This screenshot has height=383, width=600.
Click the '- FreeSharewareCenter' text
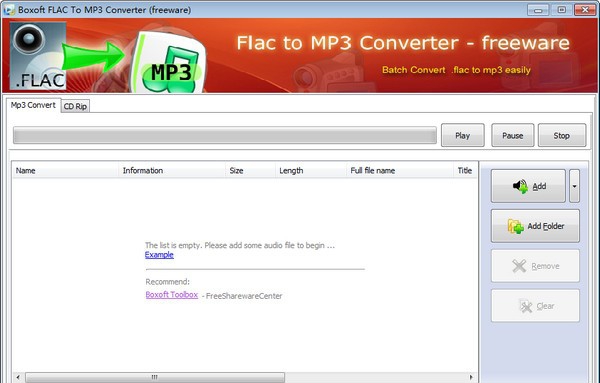(242, 296)
